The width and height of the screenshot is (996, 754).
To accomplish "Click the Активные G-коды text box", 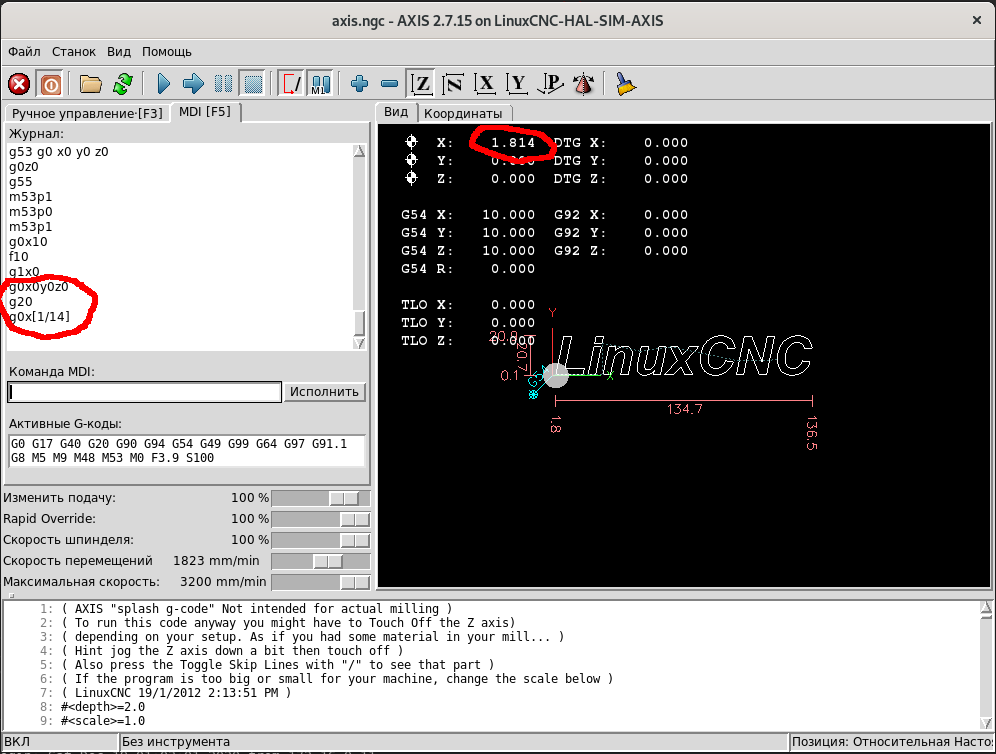I will (x=187, y=451).
